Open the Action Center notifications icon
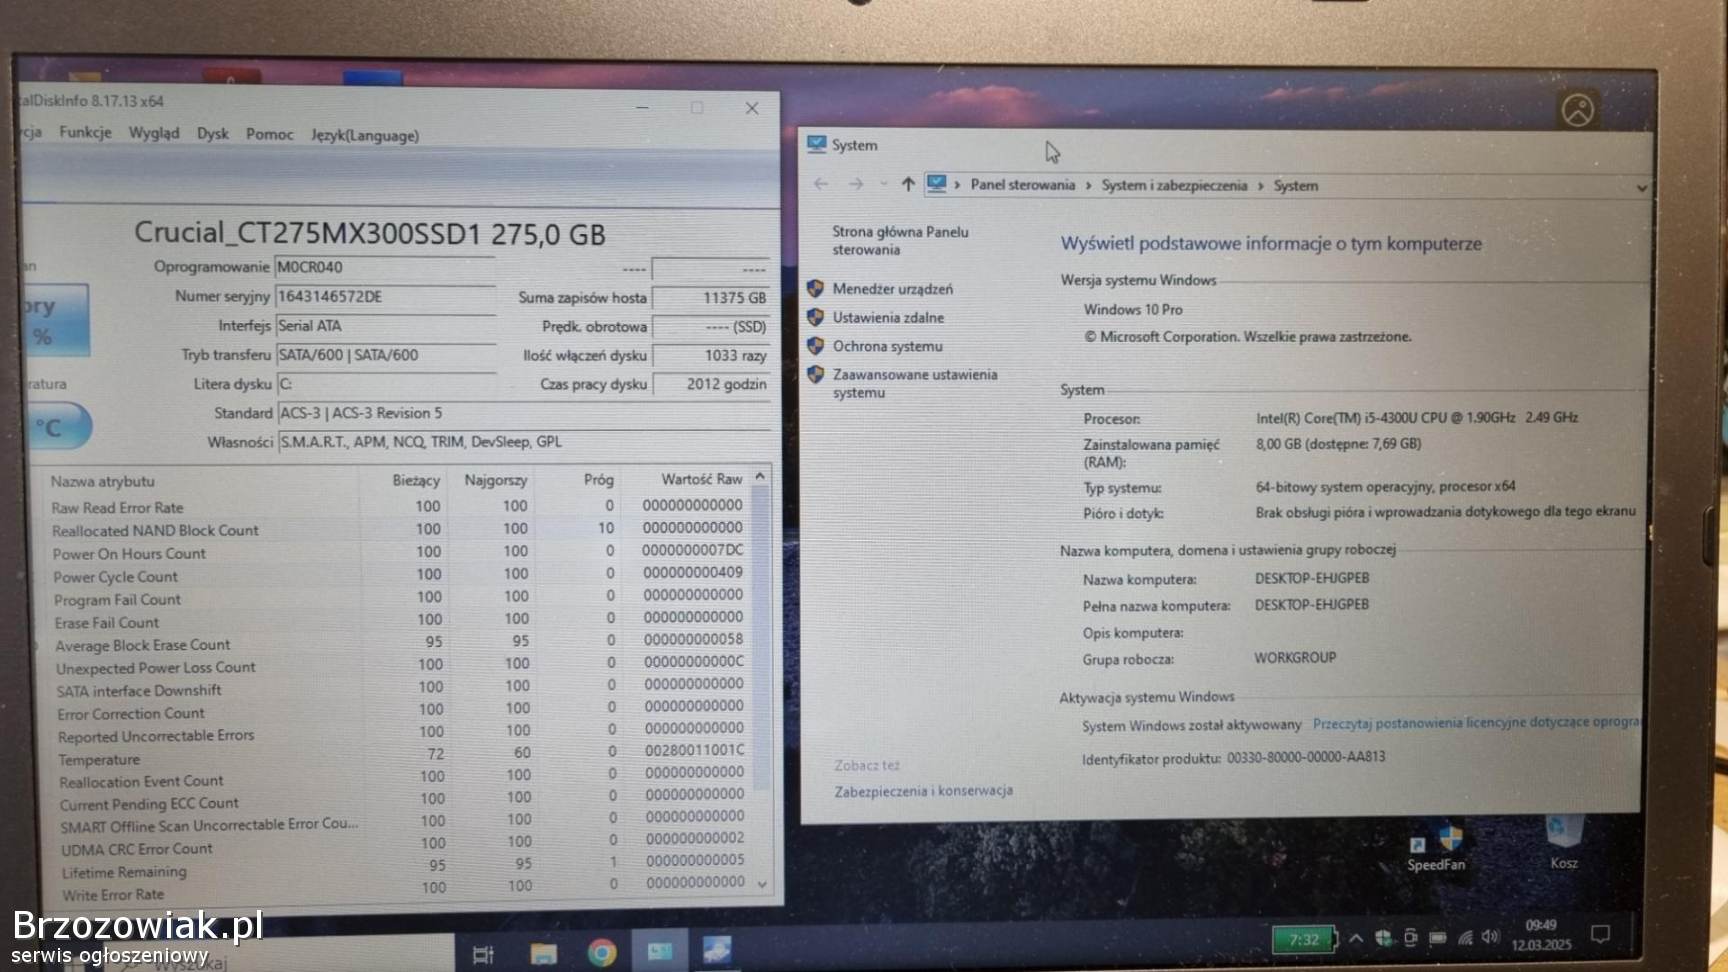This screenshot has height=972, width=1728. tap(1600, 934)
